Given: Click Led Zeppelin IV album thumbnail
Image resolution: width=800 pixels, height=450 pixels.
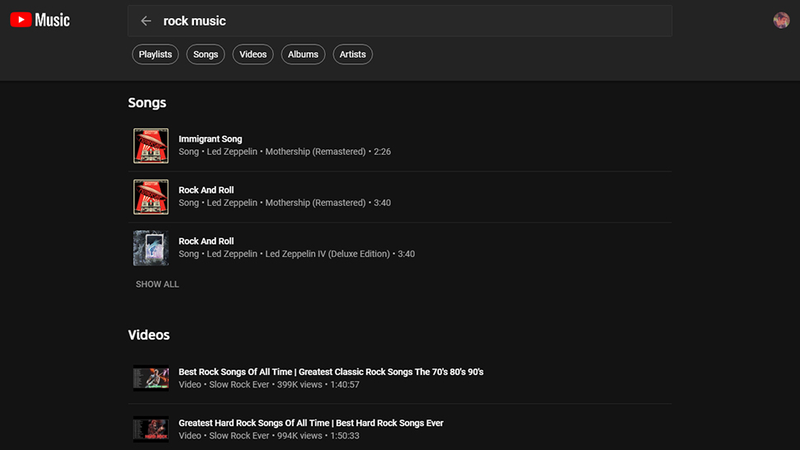Looking at the screenshot, I should point(151,248).
